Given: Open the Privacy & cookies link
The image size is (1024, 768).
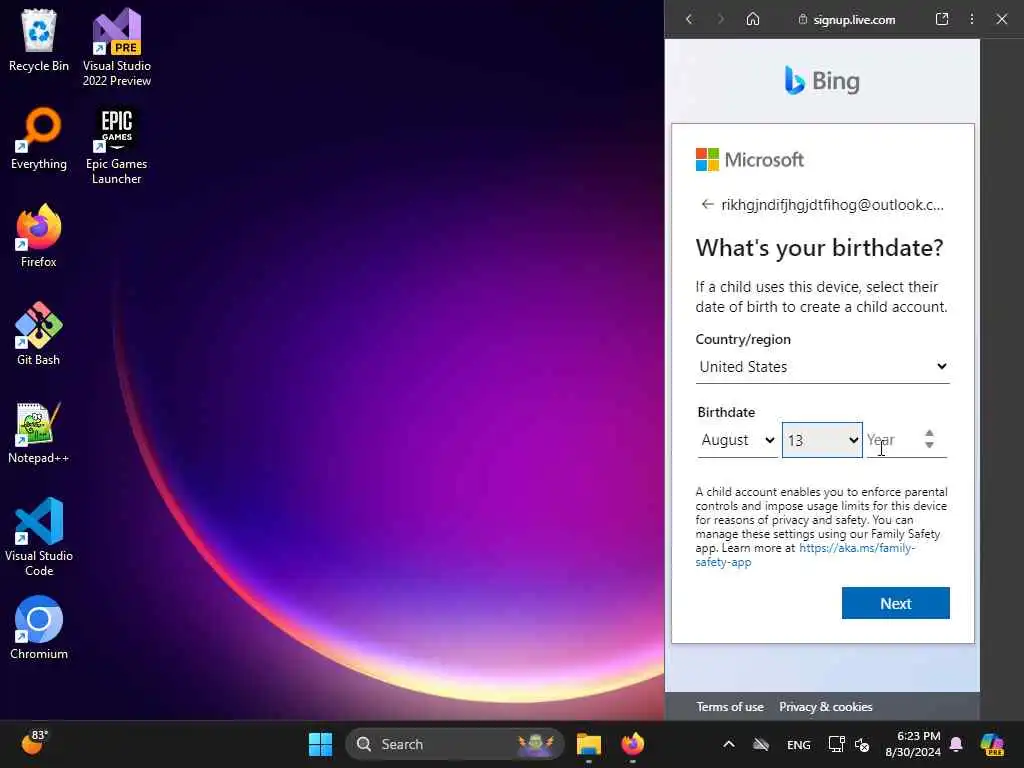Looking at the screenshot, I should point(825,707).
